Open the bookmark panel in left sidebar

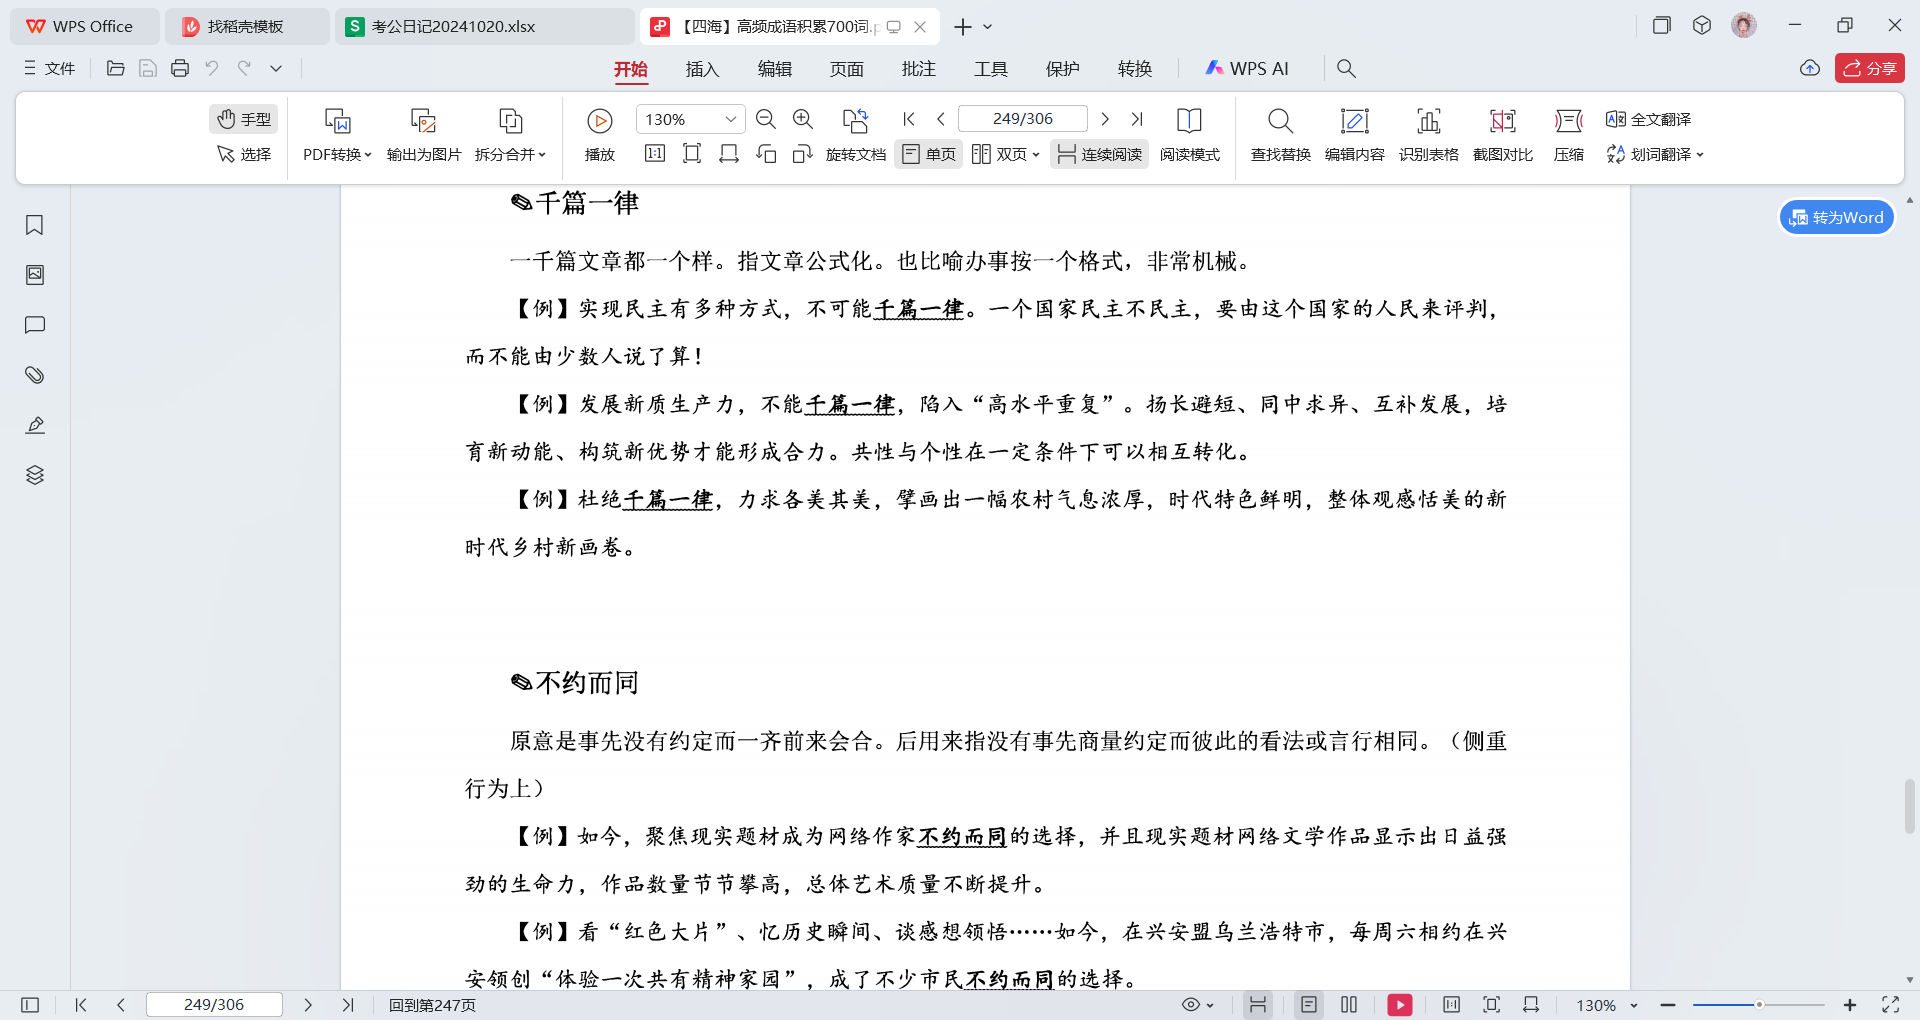pyautogui.click(x=35, y=225)
